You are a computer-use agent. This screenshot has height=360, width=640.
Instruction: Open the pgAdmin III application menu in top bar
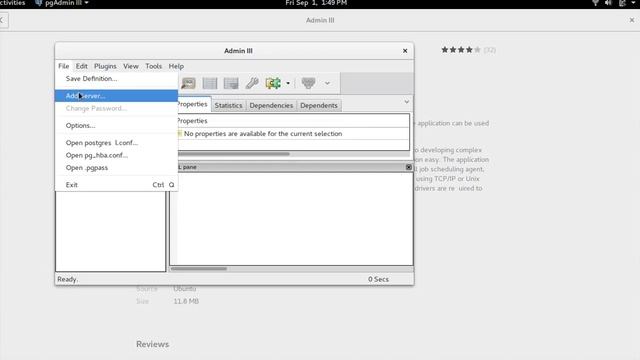coord(62,3)
